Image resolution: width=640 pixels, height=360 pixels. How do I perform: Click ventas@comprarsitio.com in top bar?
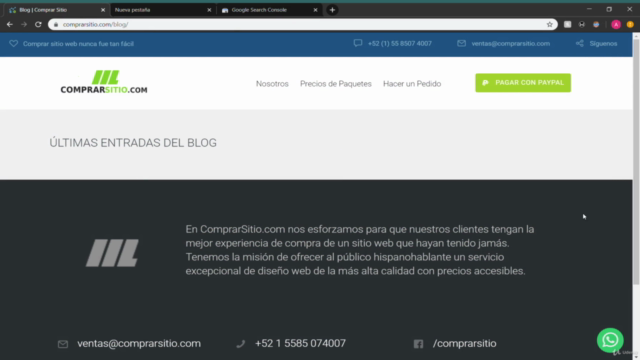(511, 43)
